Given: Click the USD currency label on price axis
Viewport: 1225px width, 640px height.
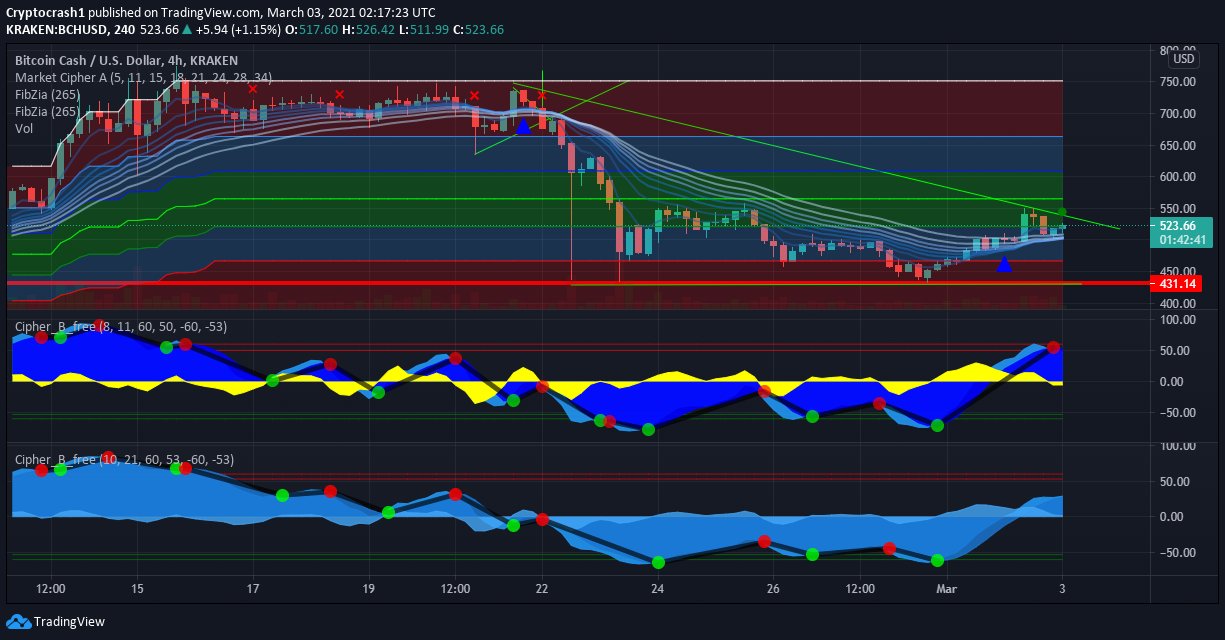Looking at the screenshot, I should click(1184, 59).
